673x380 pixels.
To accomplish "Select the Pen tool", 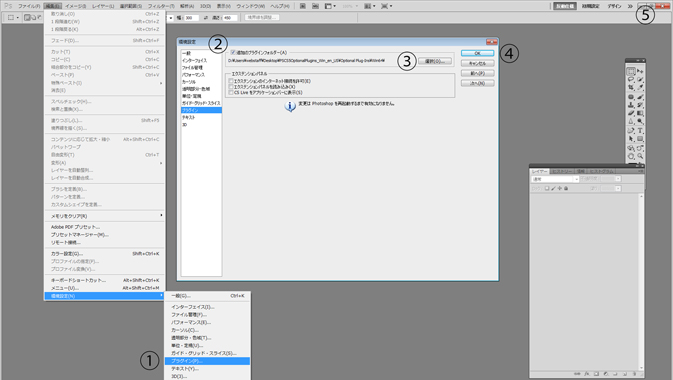I will [x=631, y=131].
